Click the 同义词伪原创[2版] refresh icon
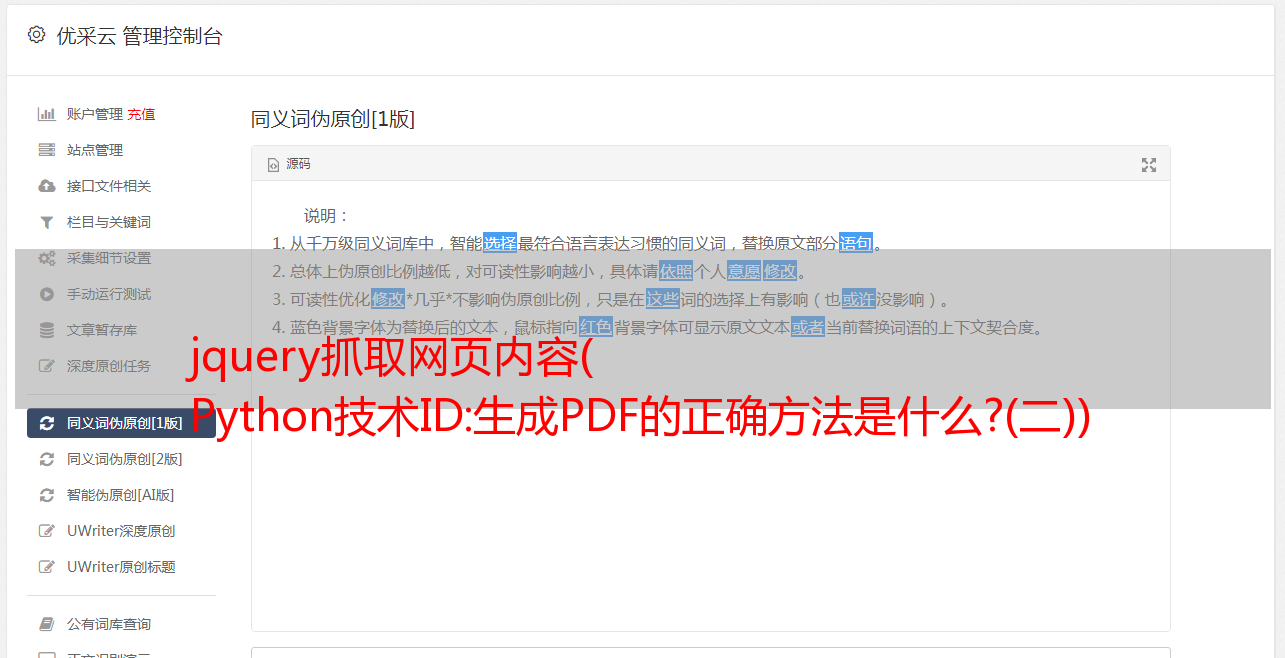The height and width of the screenshot is (658, 1285). point(46,459)
